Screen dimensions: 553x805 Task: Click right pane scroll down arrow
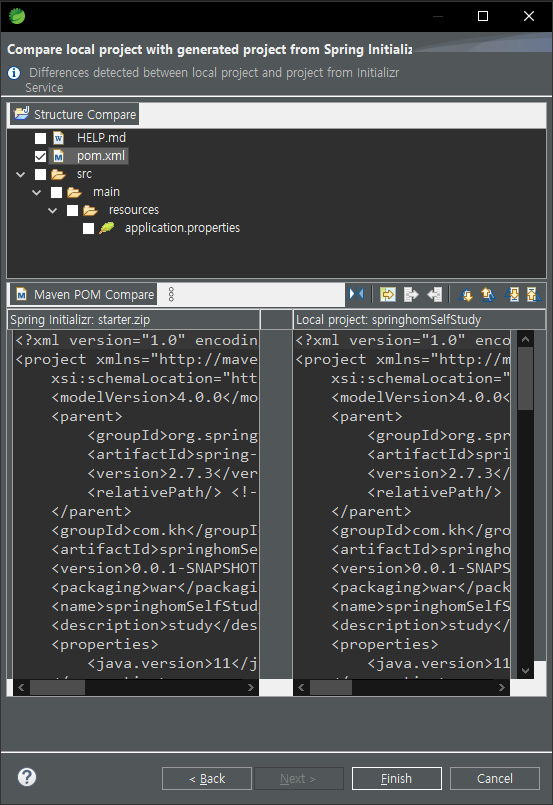coord(525,670)
